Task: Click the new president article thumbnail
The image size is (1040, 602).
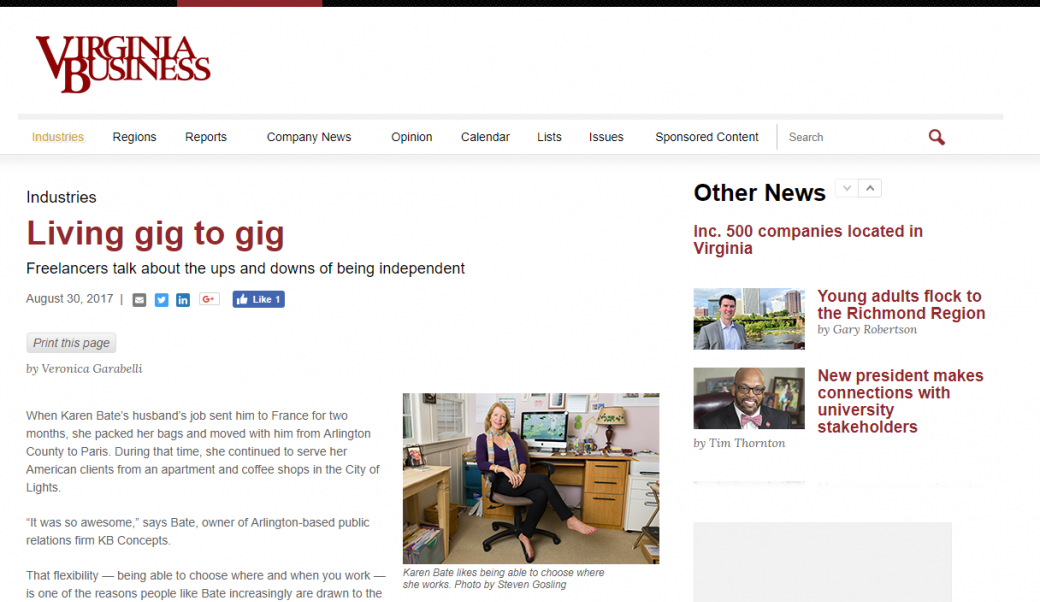Action: click(749, 398)
